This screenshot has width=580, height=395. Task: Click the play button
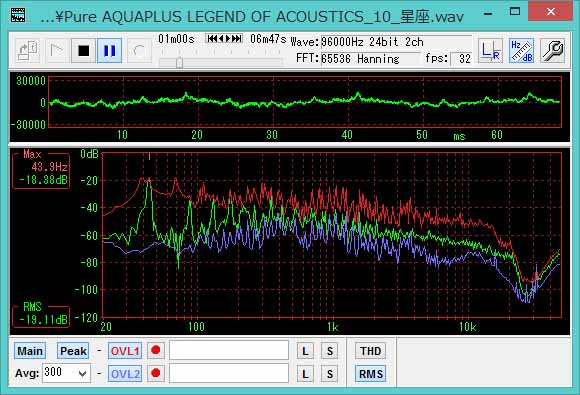[56, 50]
